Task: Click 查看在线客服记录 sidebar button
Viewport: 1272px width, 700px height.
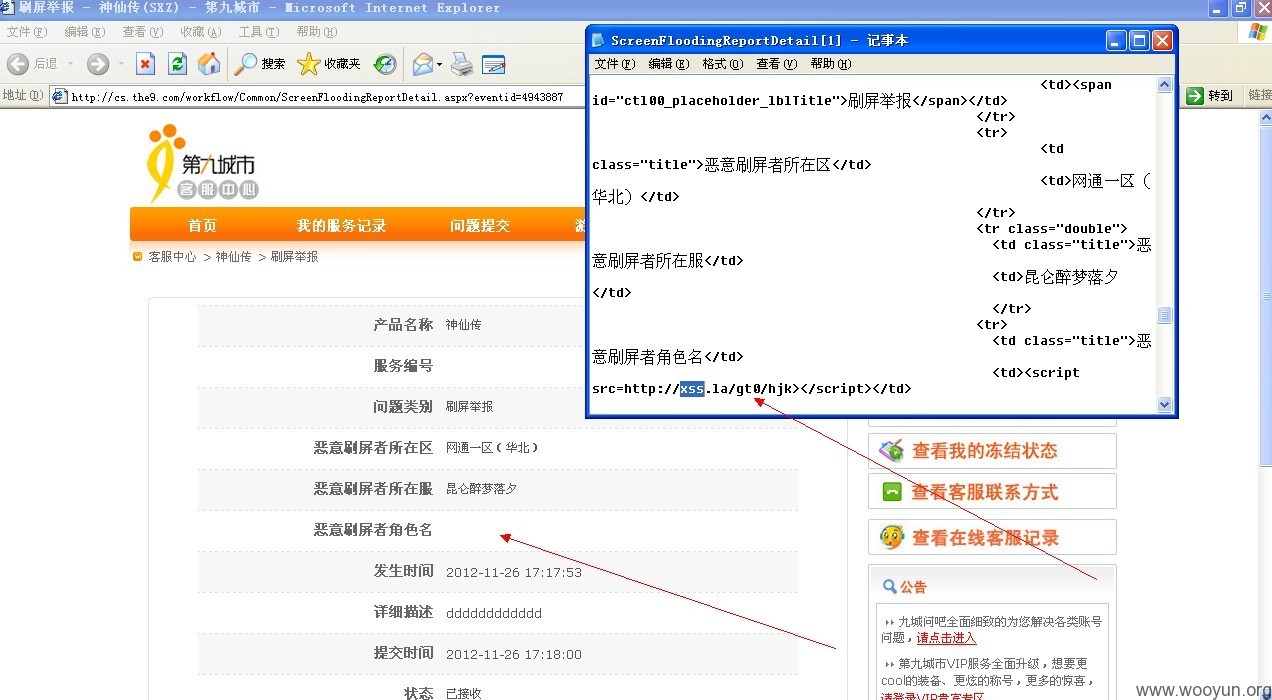Action: tap(992, 538)
